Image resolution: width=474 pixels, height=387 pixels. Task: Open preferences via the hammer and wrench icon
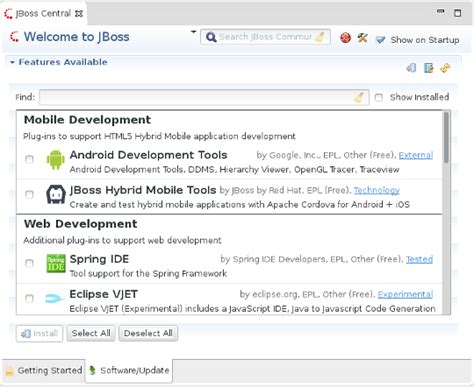pos(362,38)
